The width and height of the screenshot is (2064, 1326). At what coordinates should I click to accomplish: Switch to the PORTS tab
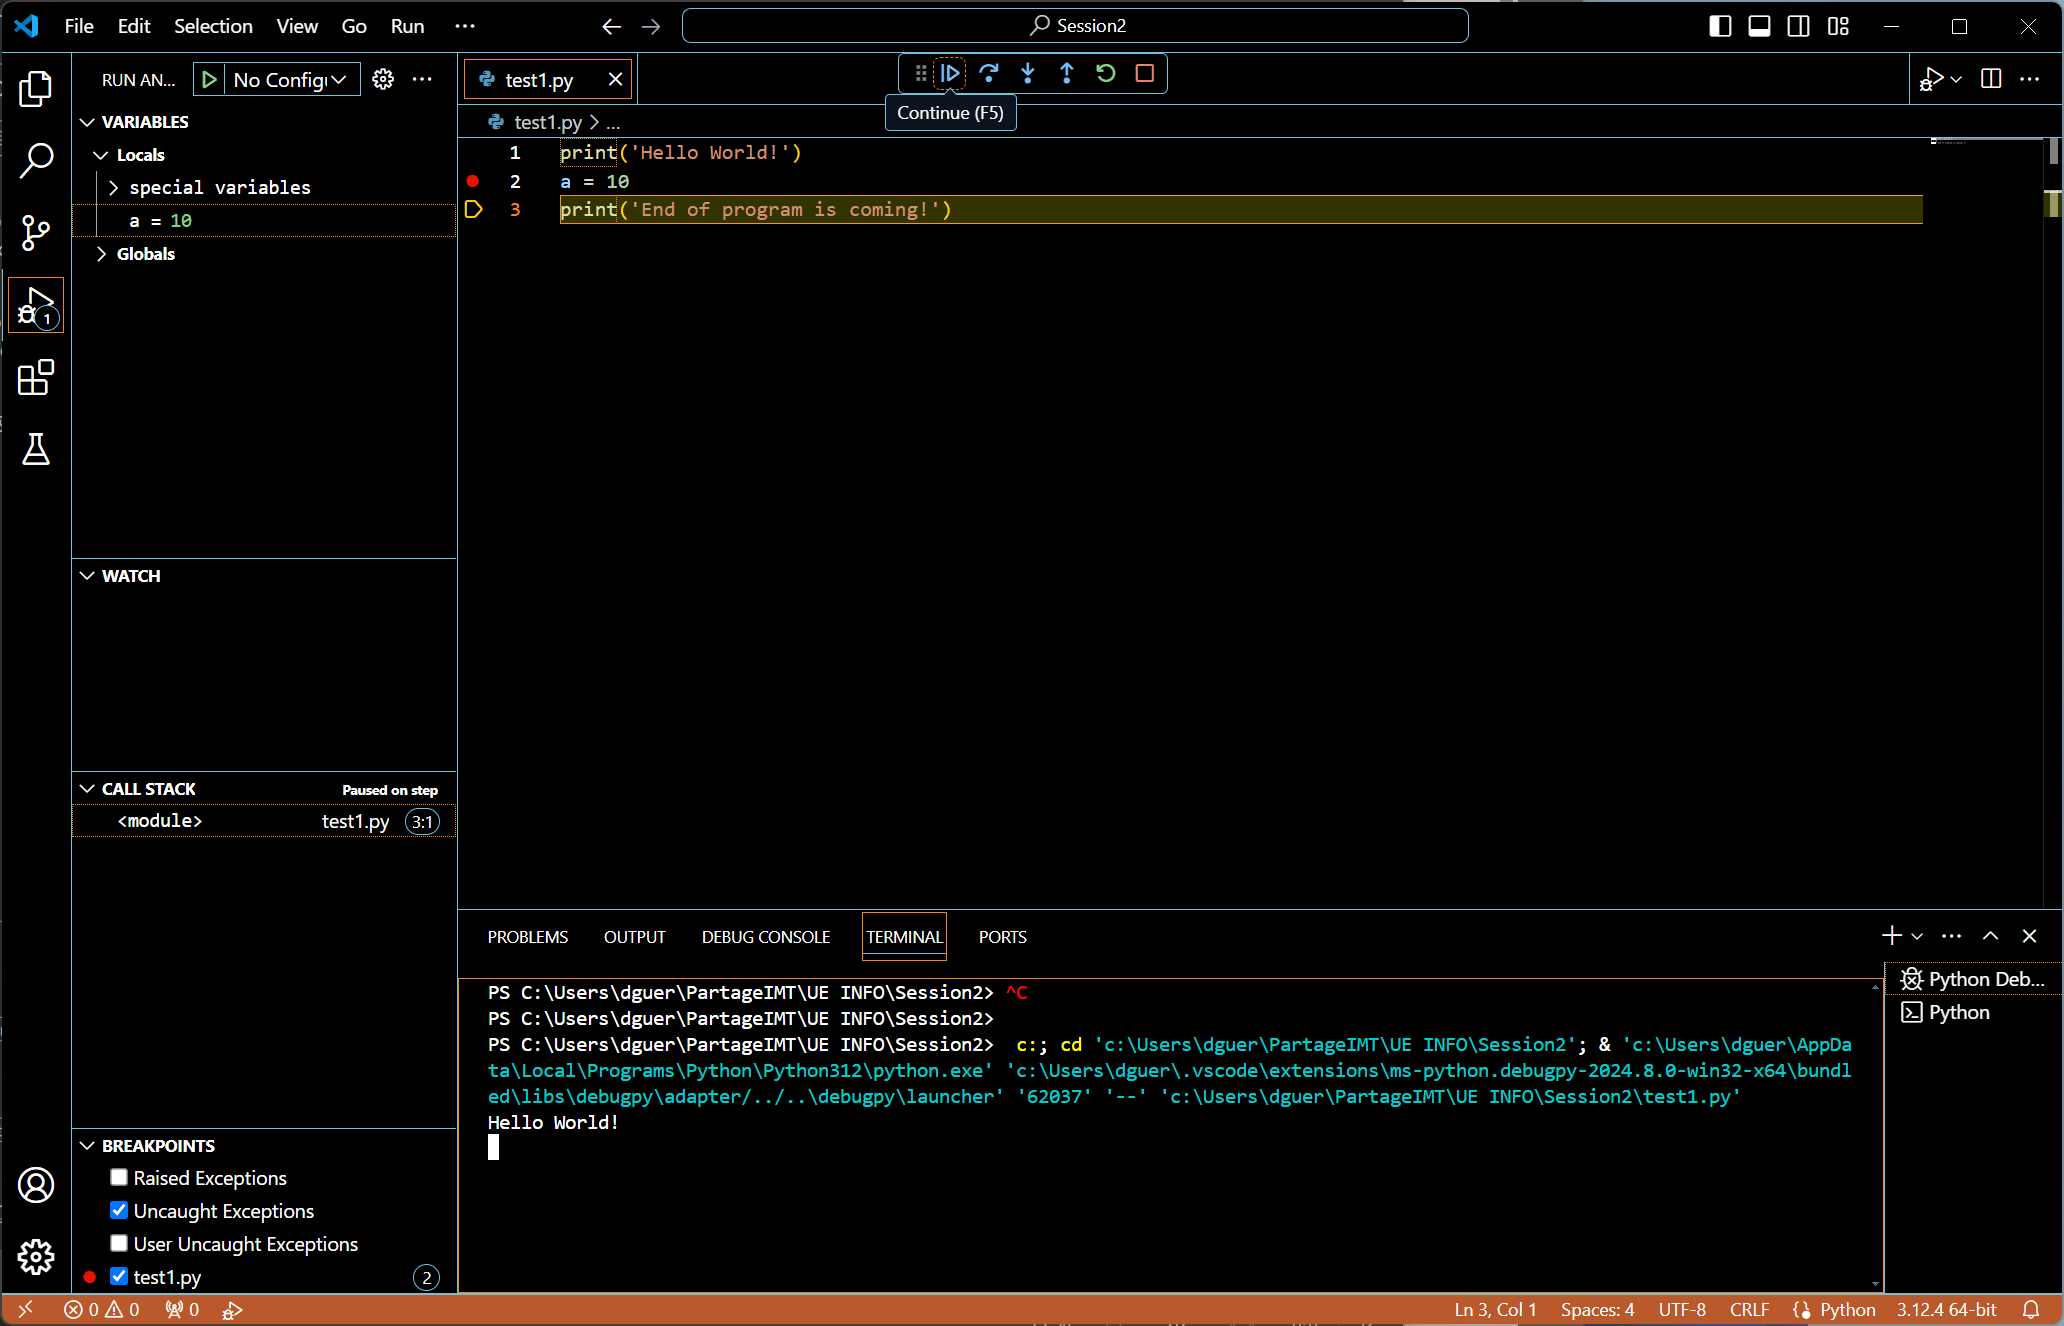pos(1003,937)
